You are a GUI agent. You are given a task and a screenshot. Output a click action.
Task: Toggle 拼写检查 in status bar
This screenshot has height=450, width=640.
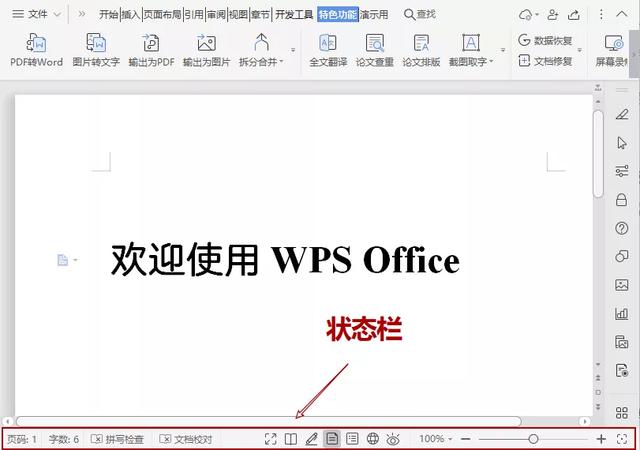117,439
